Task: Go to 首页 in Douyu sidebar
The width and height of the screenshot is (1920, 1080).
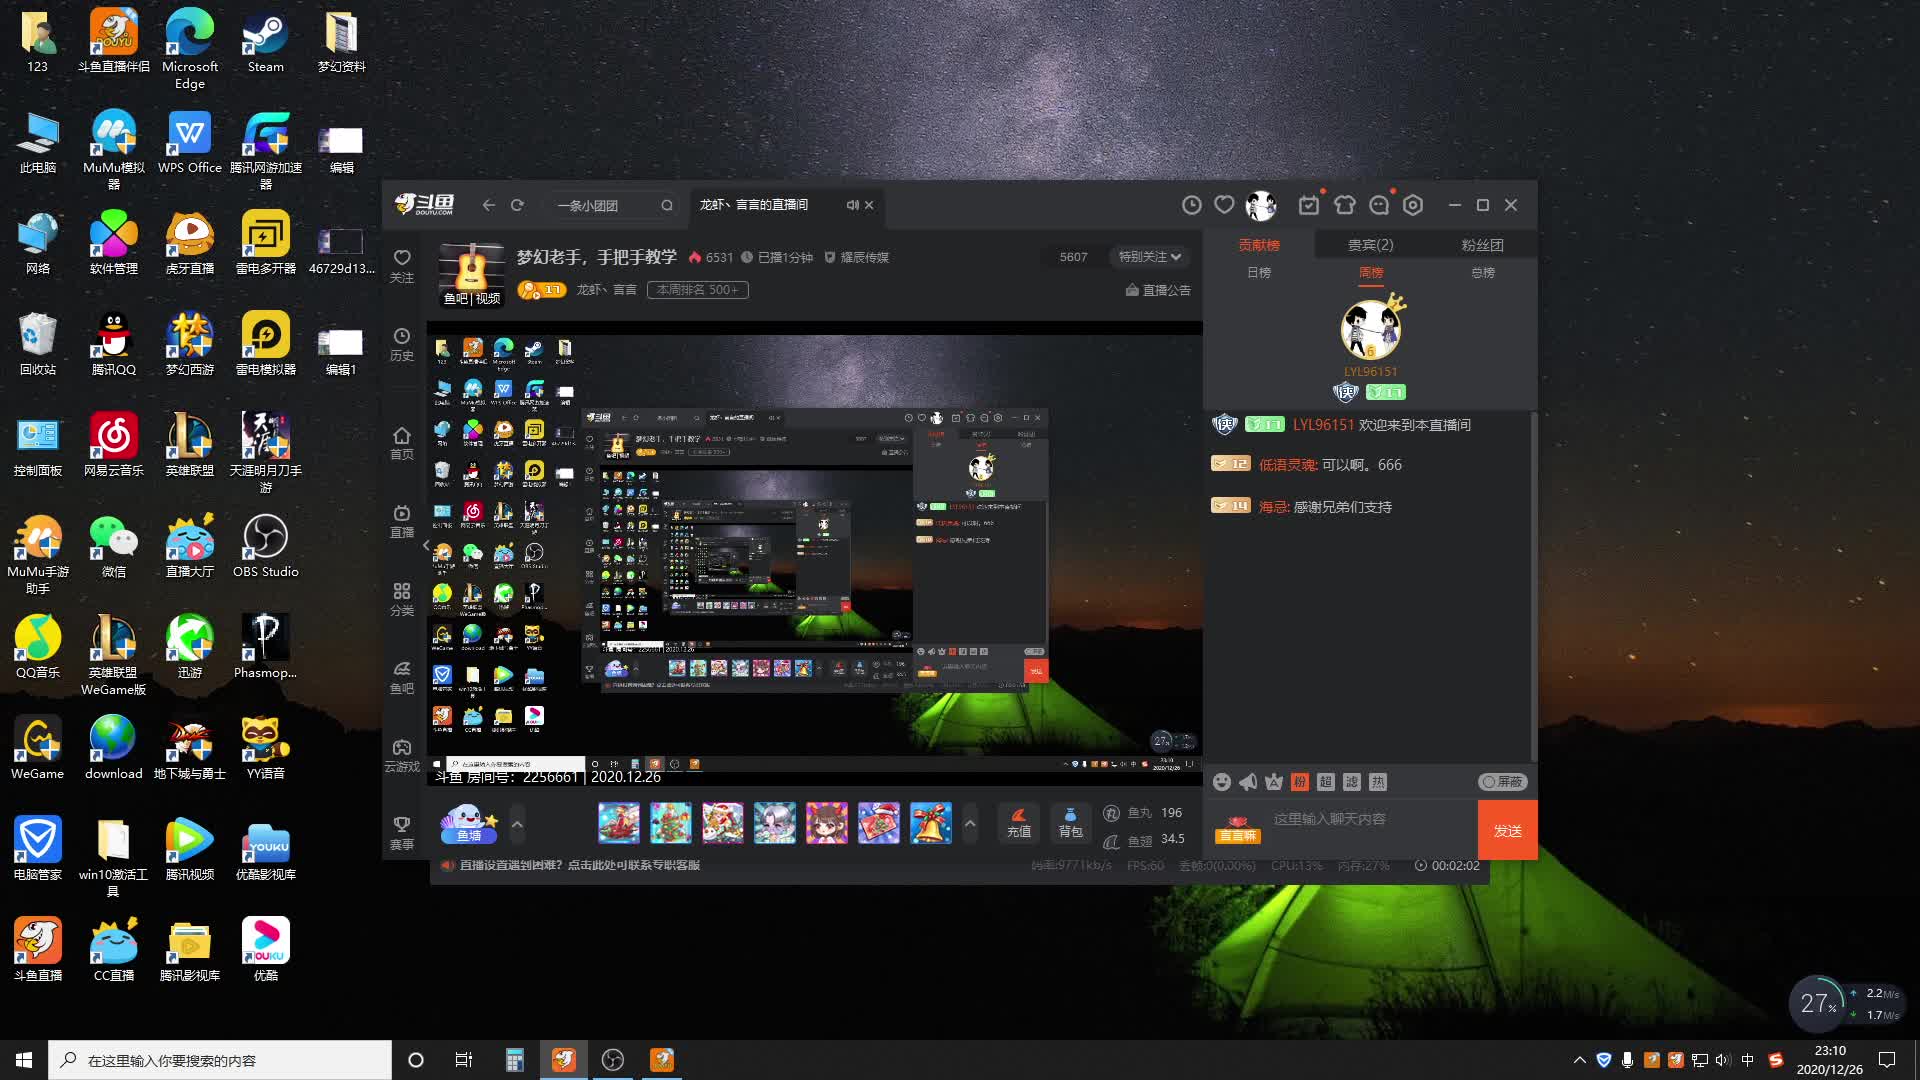Action: coord(401,443)
